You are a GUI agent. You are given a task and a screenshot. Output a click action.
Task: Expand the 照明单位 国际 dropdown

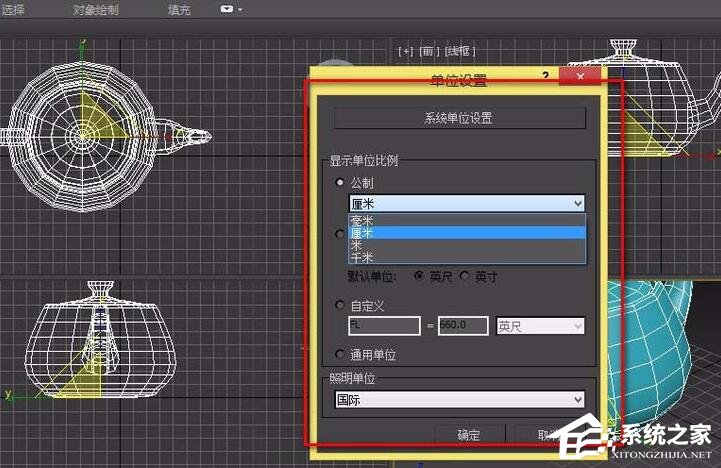point(577,399)
